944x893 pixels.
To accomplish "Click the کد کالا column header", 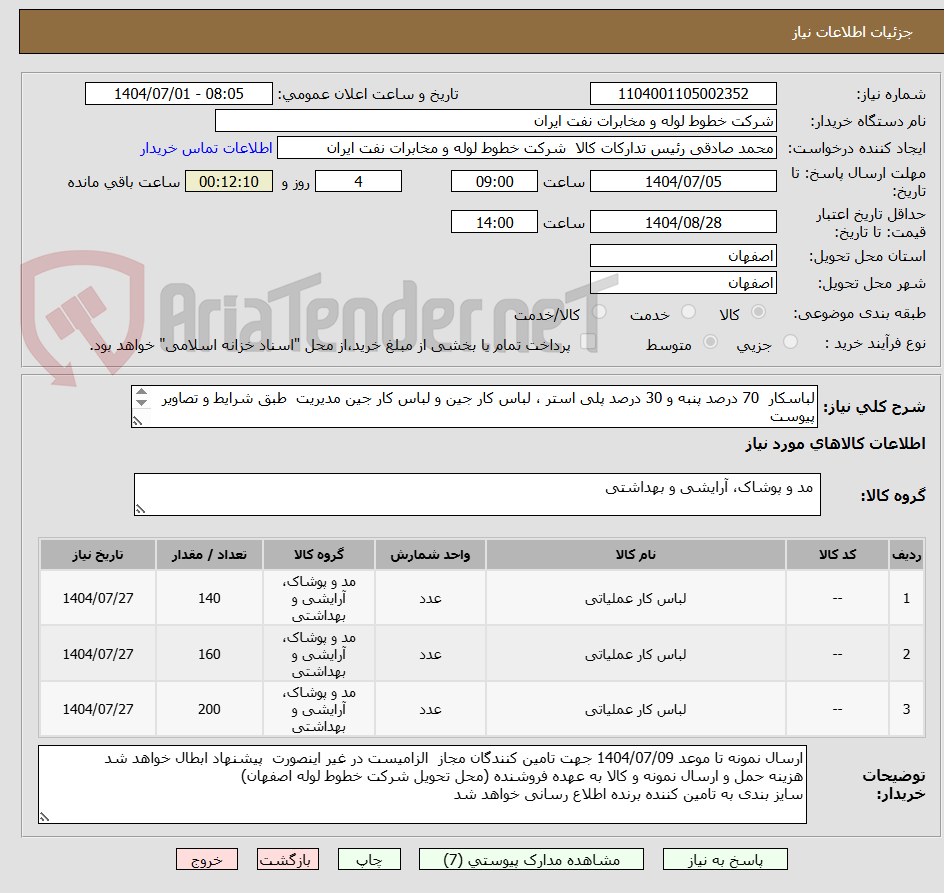I will click(x=837, y=555).
